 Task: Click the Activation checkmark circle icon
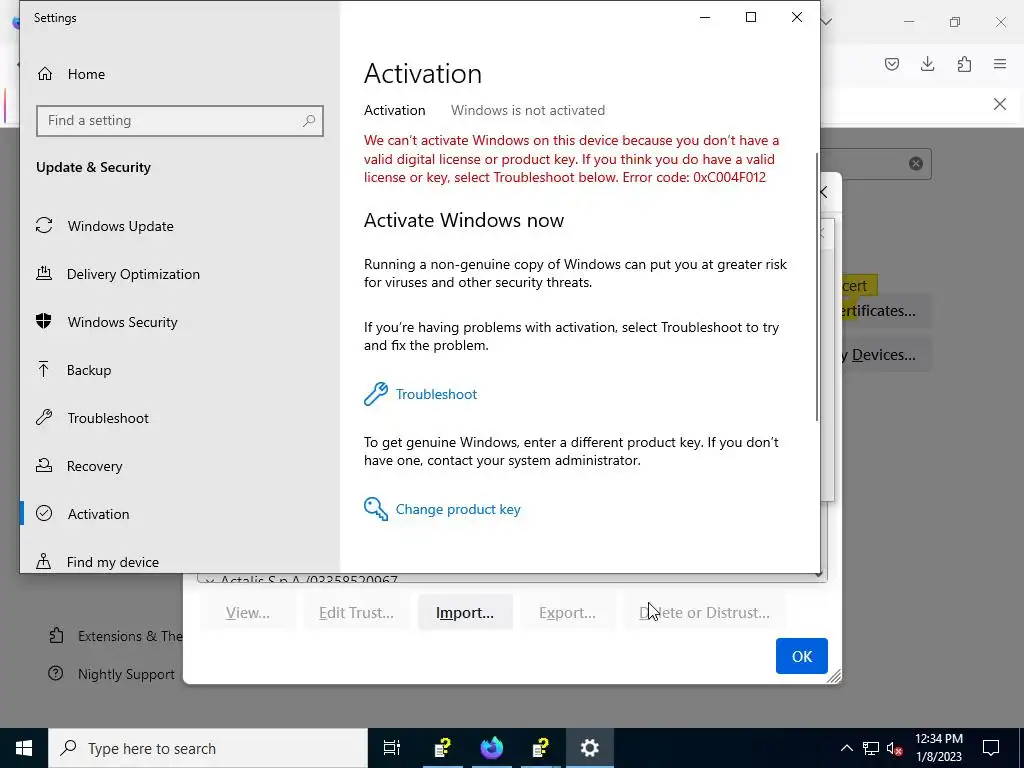click(x=44, y=513)
